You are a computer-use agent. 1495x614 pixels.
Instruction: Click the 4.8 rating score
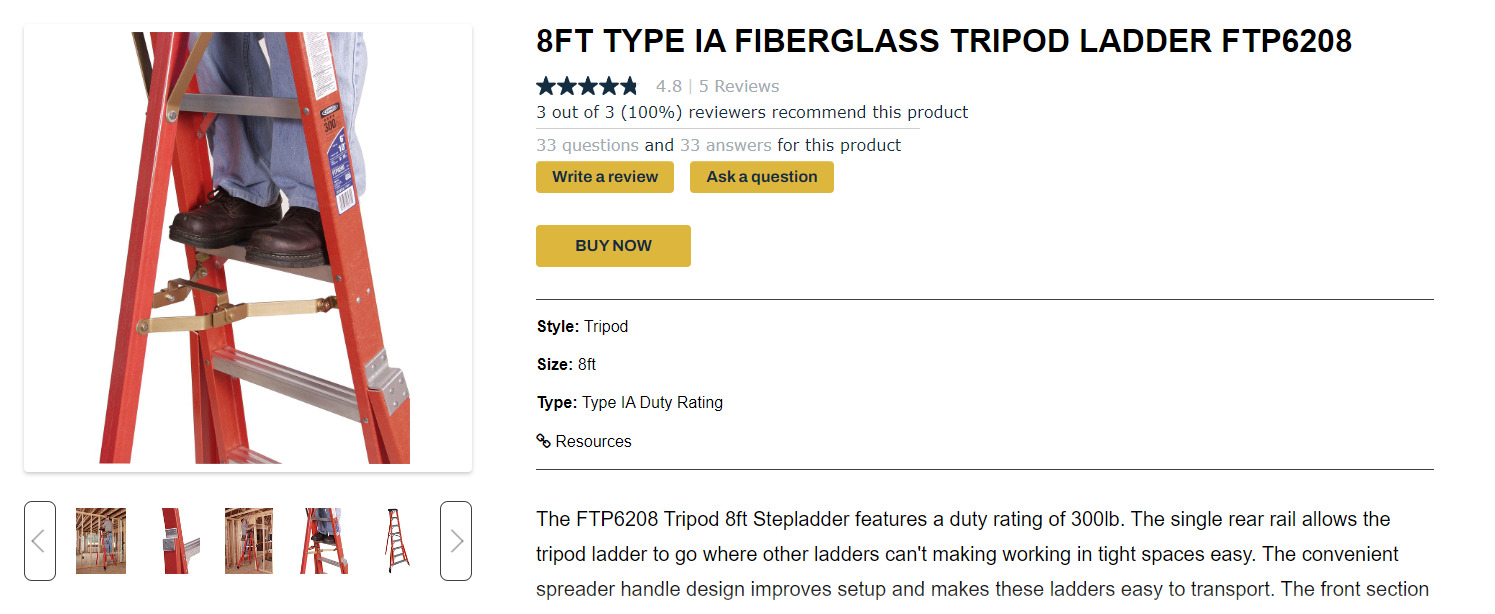coord(669,86)
